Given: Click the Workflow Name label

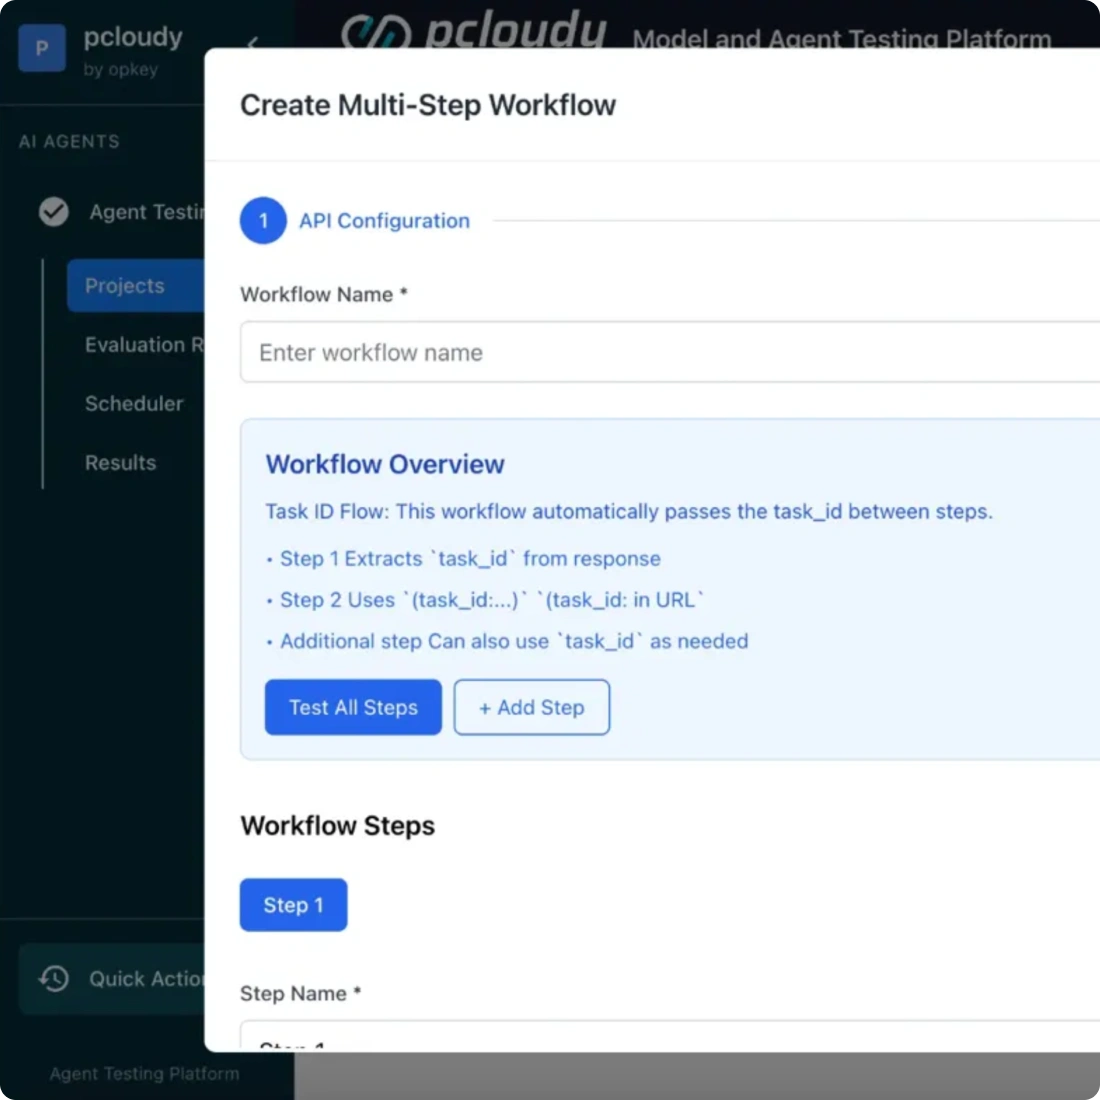Looking at the screenshot, I should (323, 294).
